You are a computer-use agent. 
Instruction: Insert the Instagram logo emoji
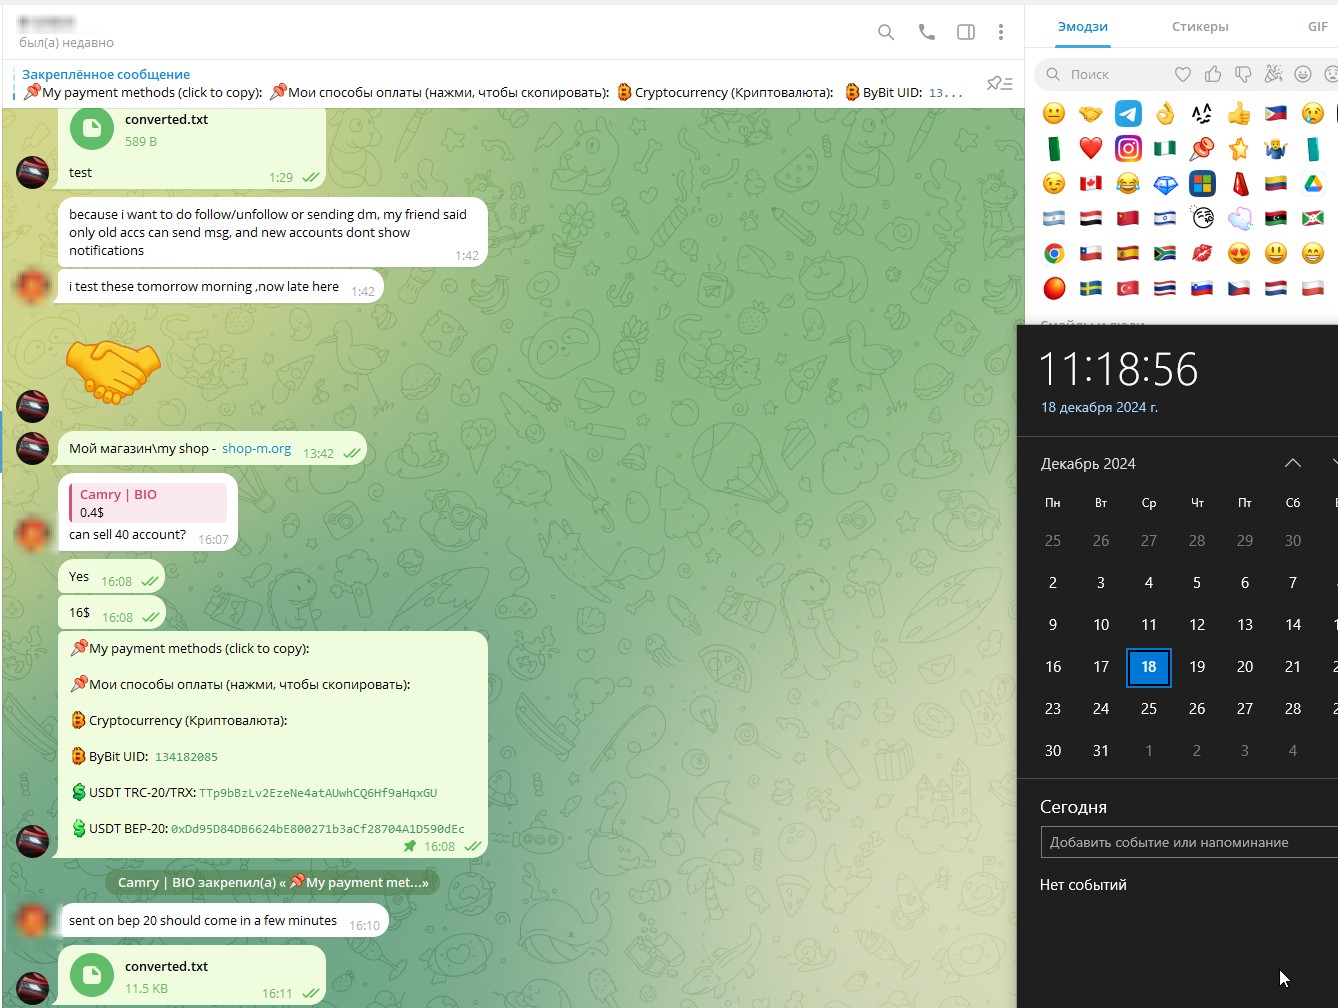(x=1128, y=149)
